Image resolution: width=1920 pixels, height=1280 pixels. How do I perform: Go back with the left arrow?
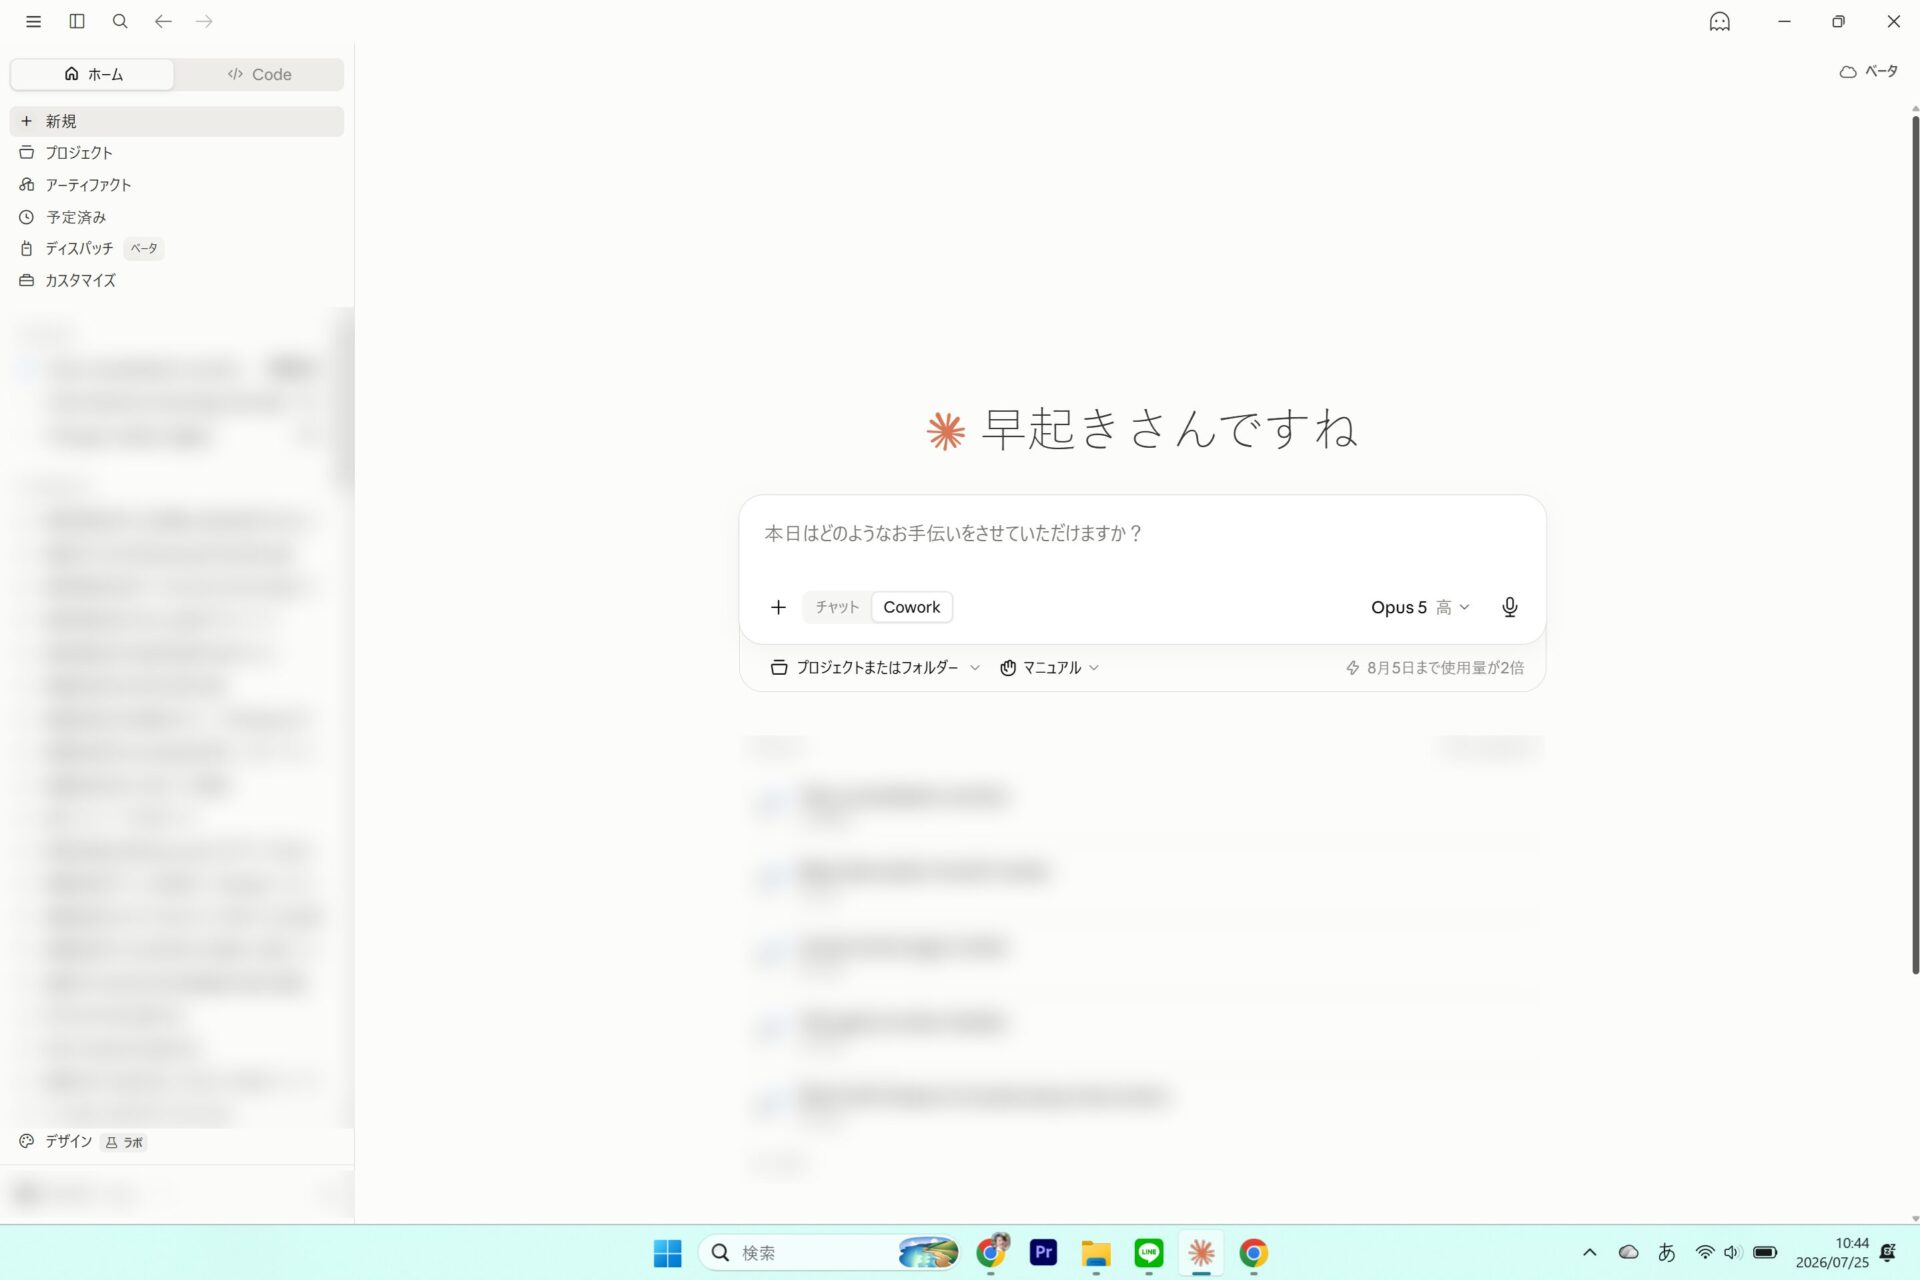[163, 21]
